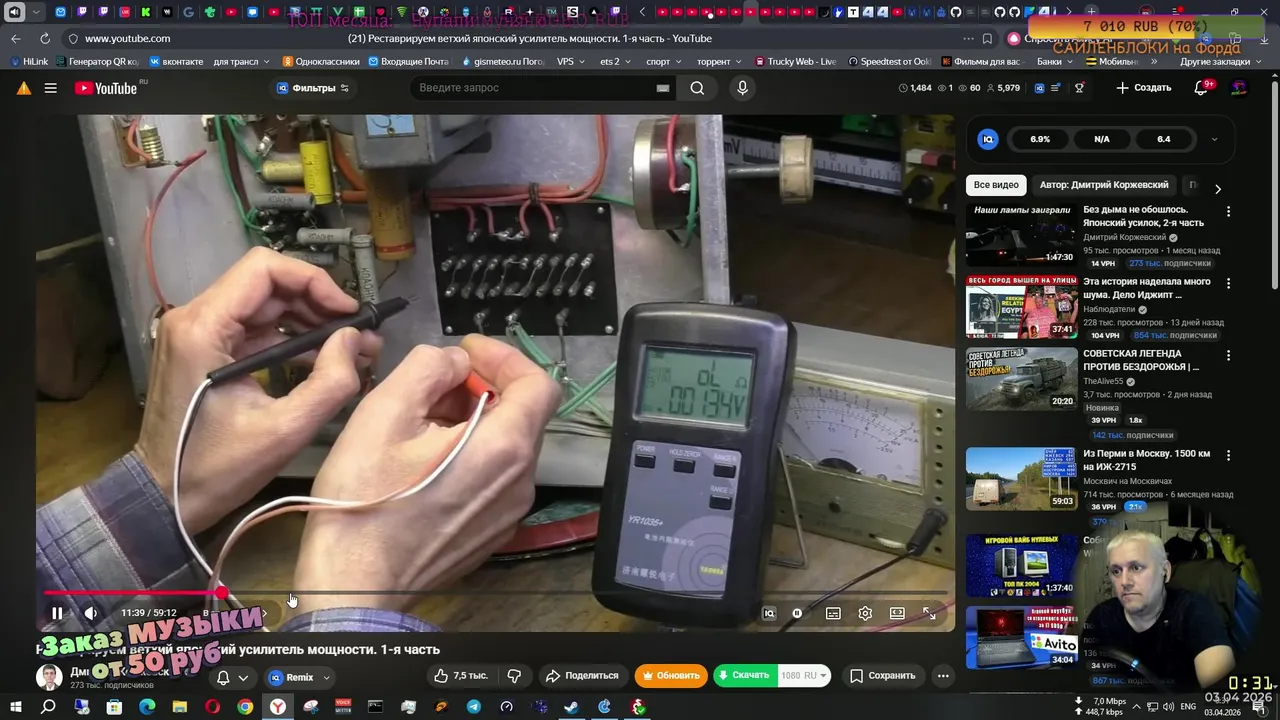The width and height of the screenshot is (1280, 720).
Task: Toggle channel notification bell
Action: (x=232, y=678)
